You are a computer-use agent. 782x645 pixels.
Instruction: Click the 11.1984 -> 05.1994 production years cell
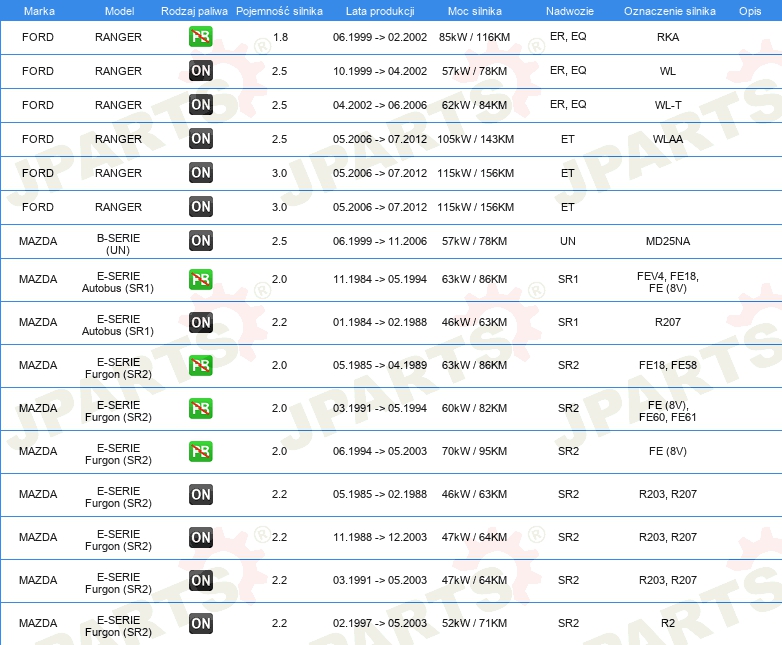tap(380, 279)
